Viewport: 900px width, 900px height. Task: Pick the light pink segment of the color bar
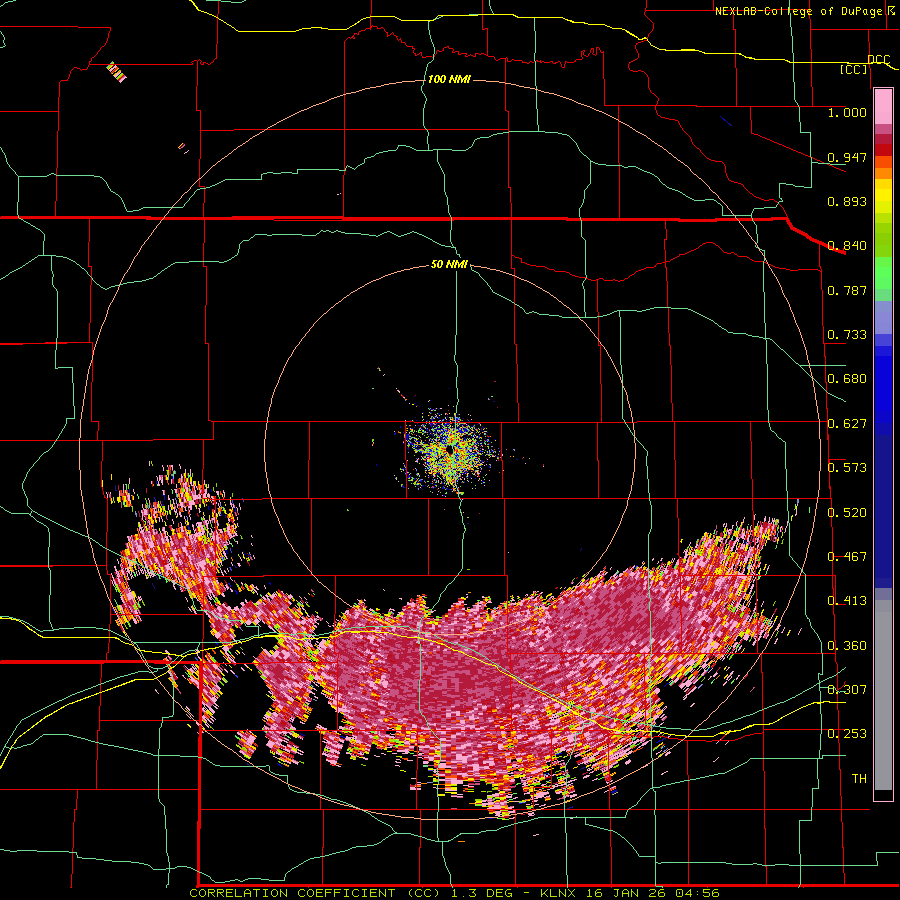[x=883, y=107]
